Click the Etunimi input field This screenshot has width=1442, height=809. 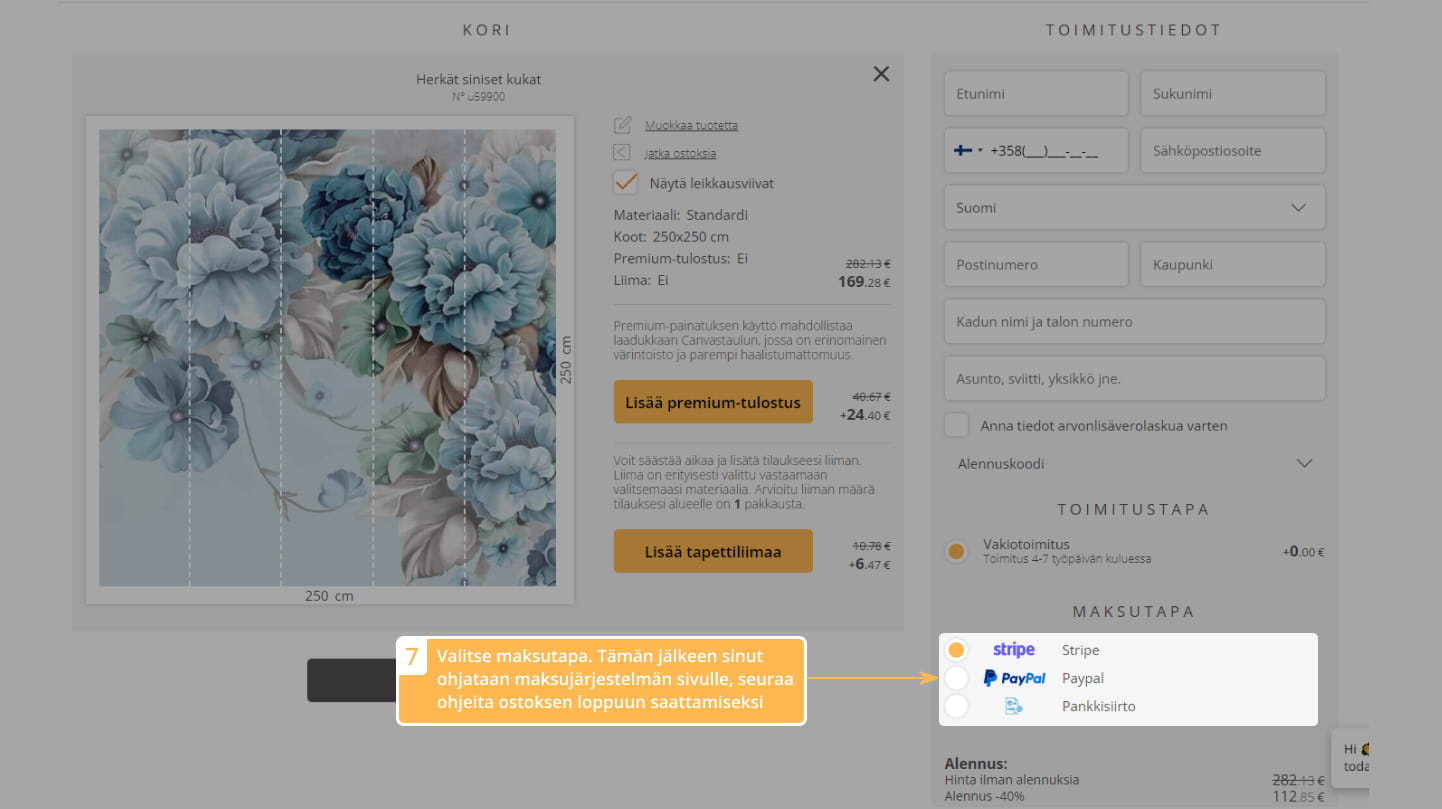pyautogui.click(x=1035, y=94)
